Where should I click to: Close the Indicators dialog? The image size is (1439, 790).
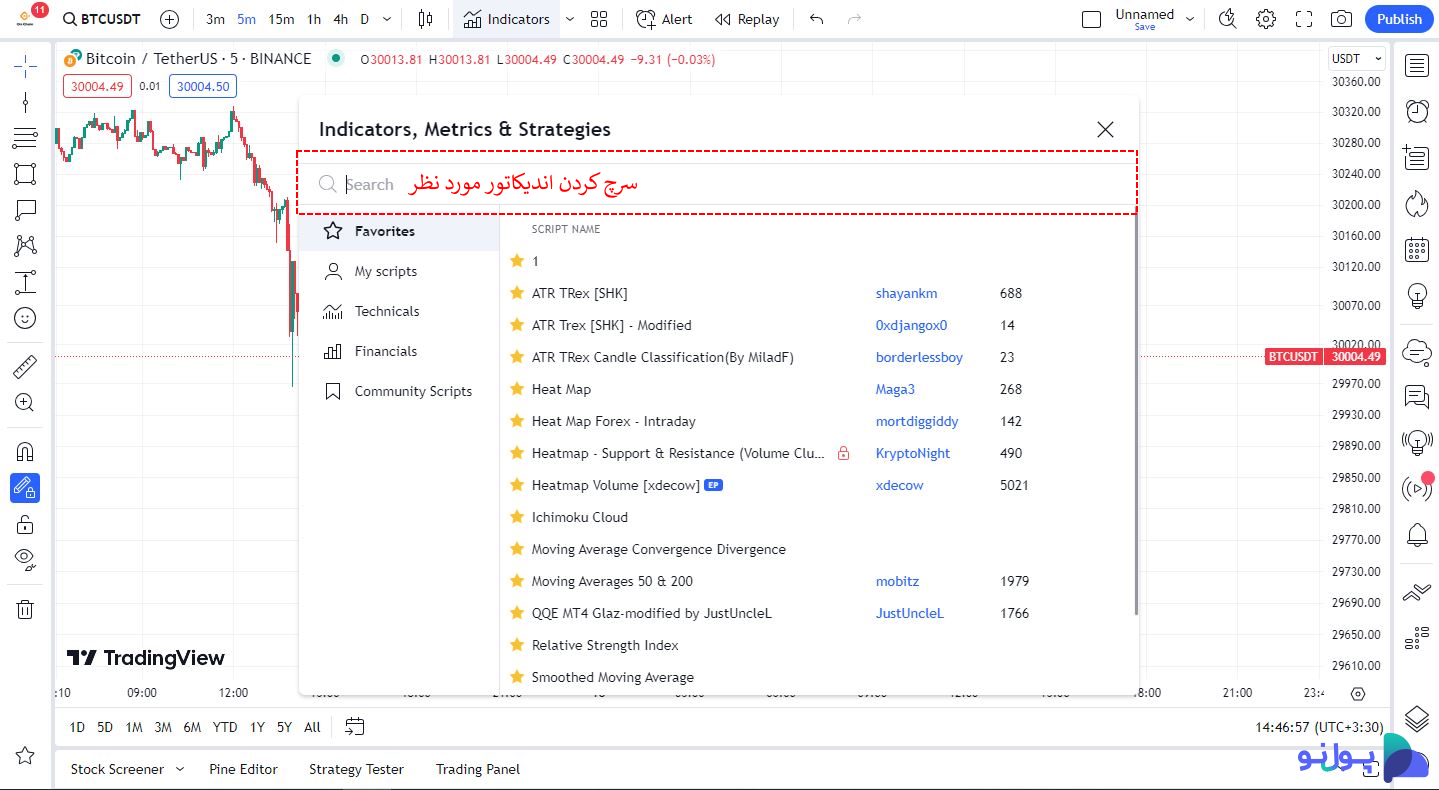pyautogui.click(x=1105, y=129)
